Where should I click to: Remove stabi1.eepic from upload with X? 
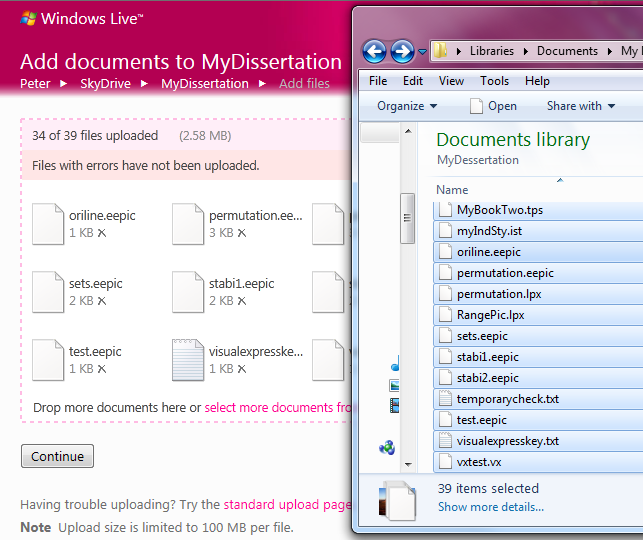pyautogui.click(x=242, y=301)
